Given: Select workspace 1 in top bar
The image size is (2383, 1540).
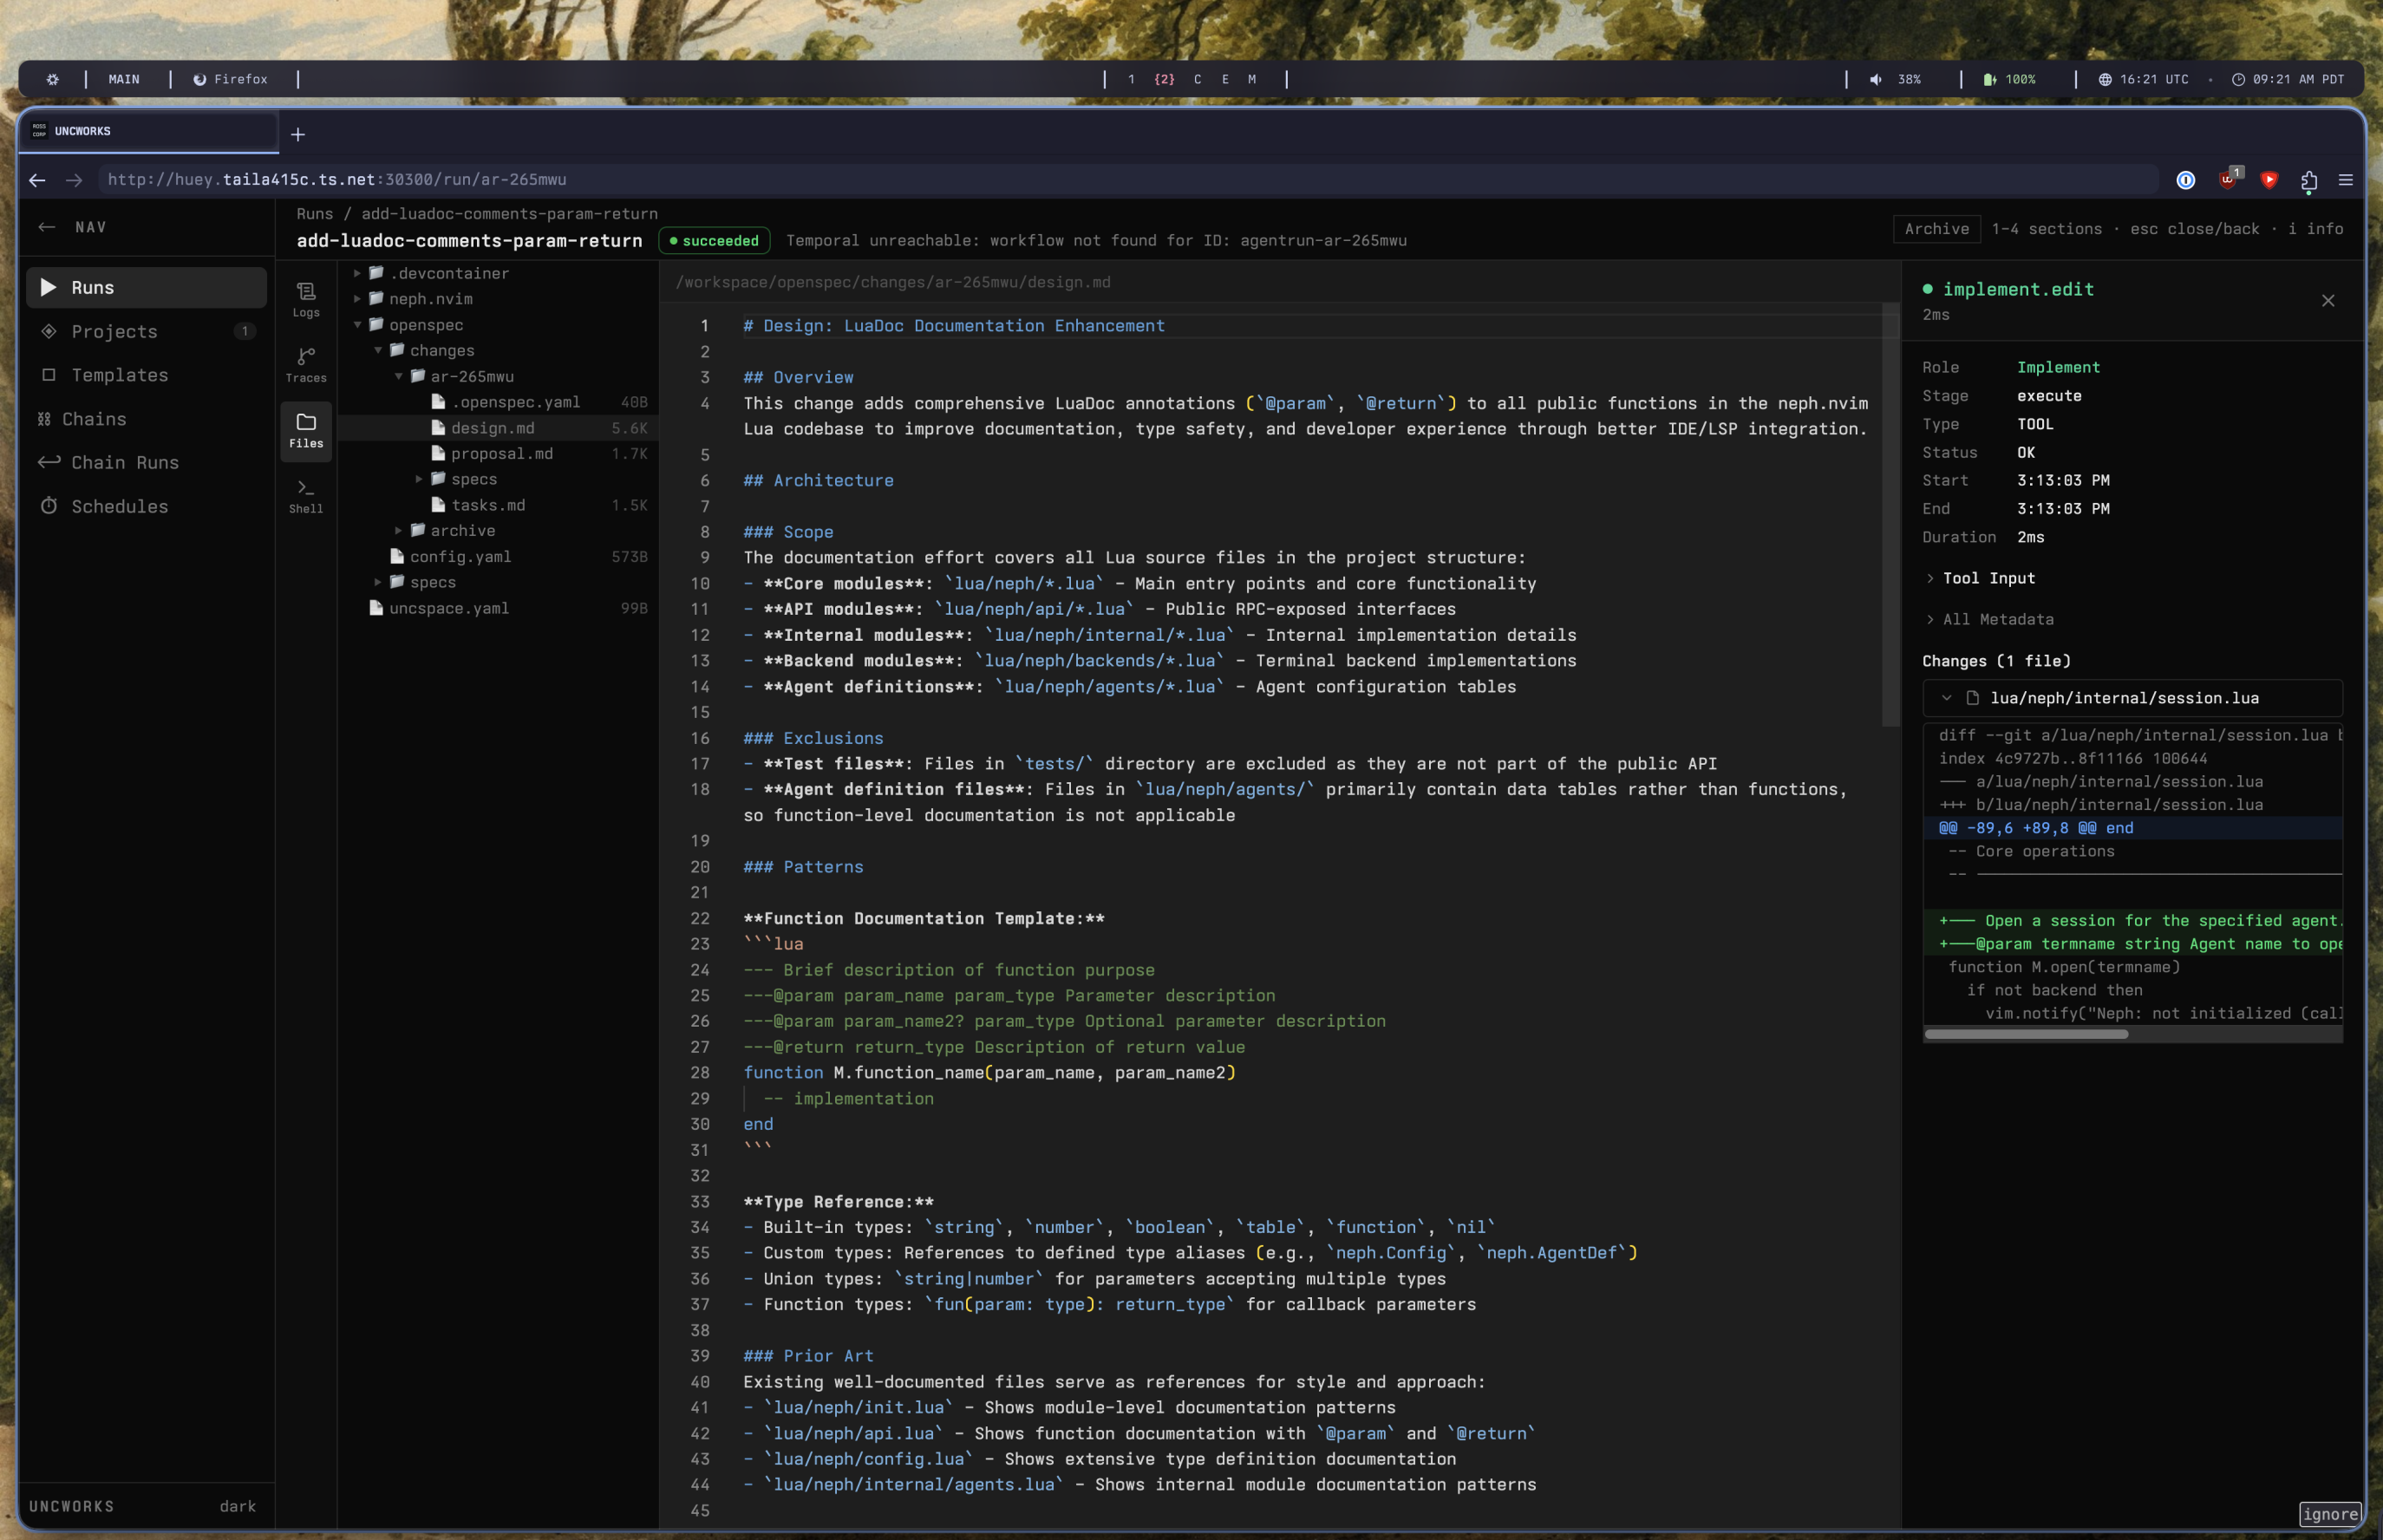Looking at the screenshot, I should coord(1131,79).
